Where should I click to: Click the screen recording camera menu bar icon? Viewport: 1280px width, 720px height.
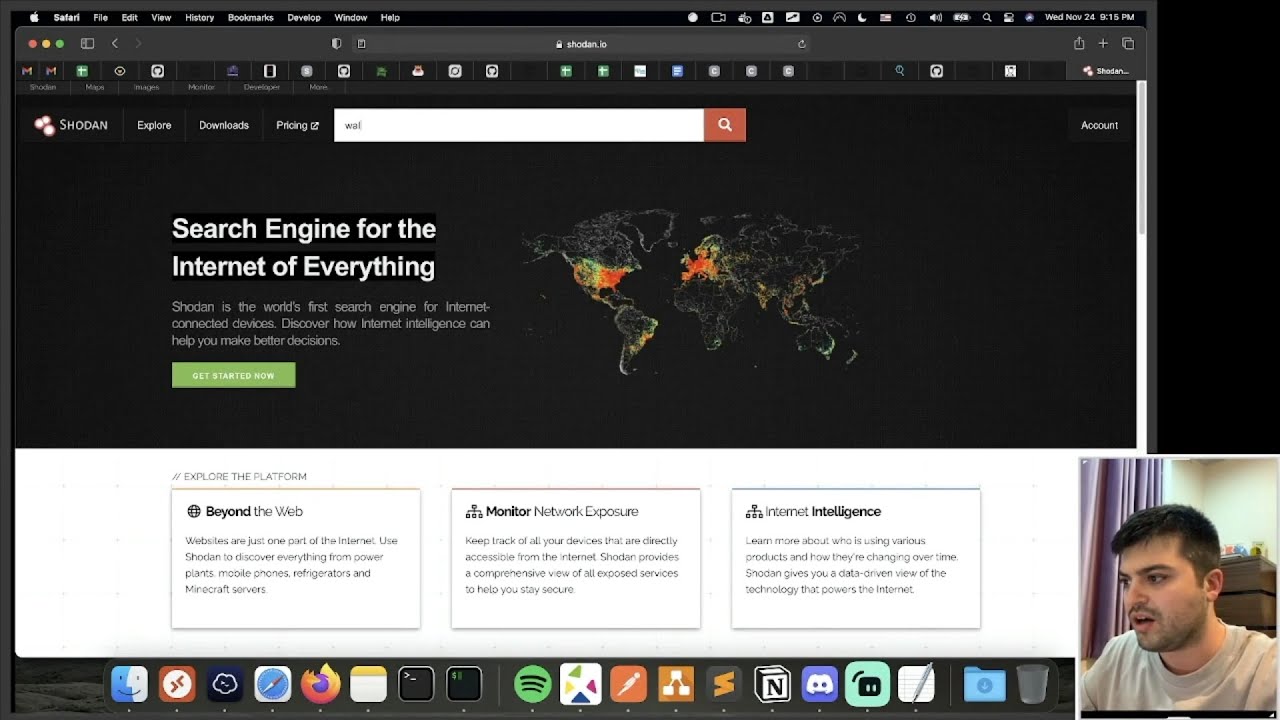point(718,17)
